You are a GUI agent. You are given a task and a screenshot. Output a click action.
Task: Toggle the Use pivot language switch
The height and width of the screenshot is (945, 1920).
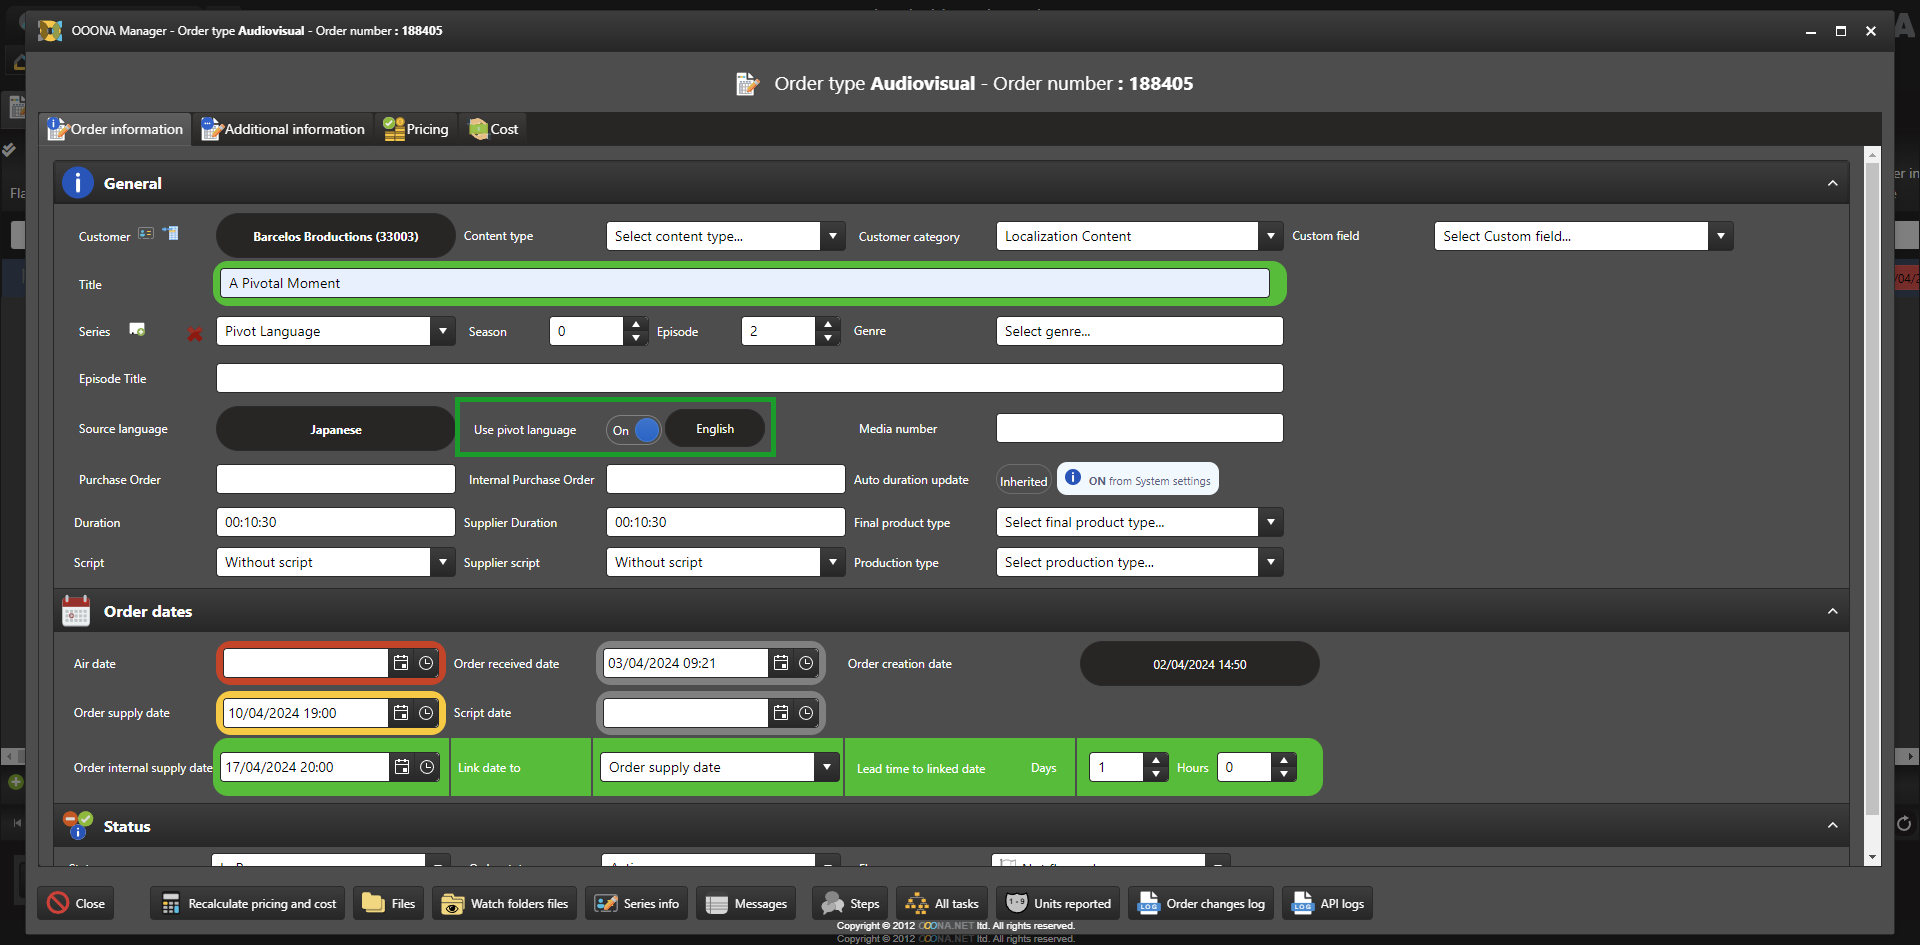tap(634, 430)
